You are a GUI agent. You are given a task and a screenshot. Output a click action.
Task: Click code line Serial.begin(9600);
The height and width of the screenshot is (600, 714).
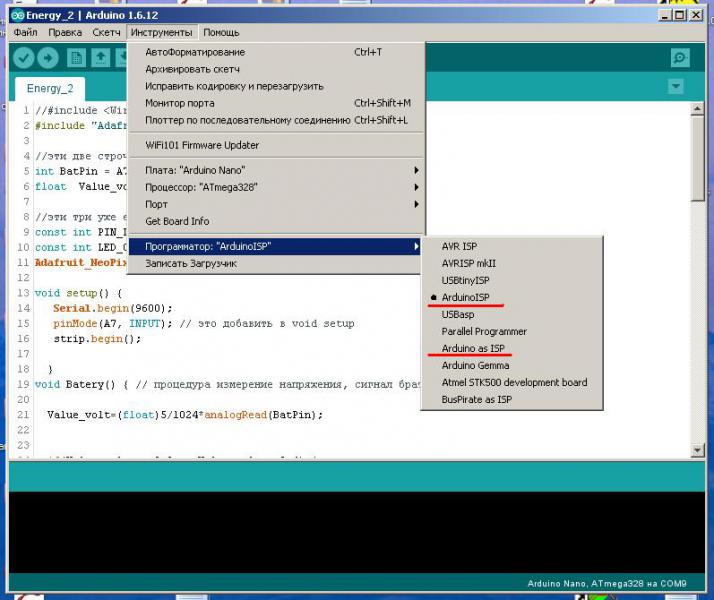tap(112, 308)
